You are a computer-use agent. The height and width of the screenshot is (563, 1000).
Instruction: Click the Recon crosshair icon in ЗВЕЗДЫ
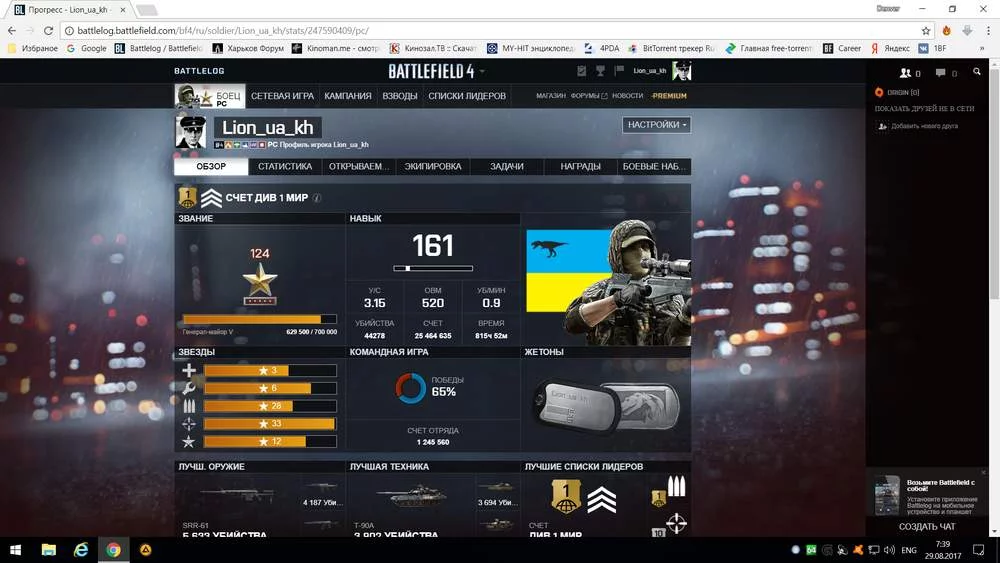[x=189, y=423]
